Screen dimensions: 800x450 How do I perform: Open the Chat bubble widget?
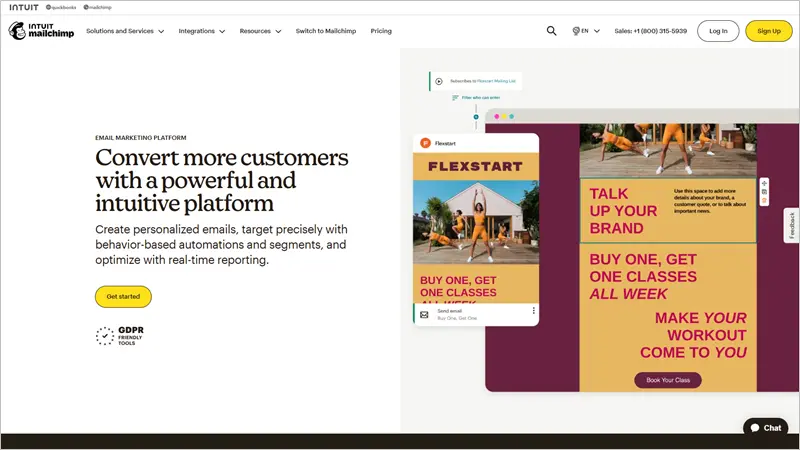765,427
